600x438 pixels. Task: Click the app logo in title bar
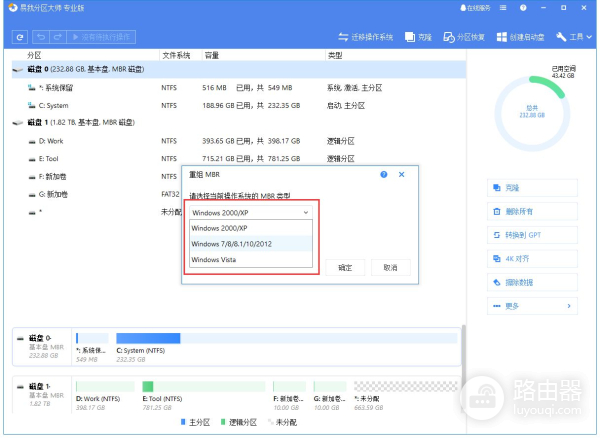click(x=13, y=8)
